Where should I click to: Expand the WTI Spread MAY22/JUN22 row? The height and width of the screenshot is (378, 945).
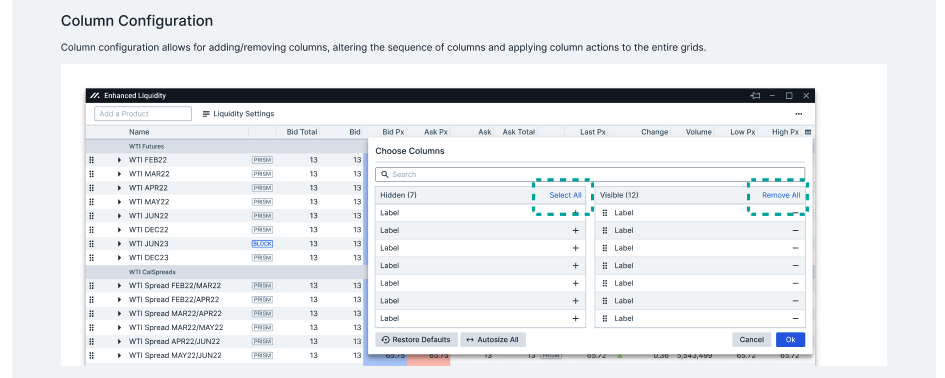click(119, 355)
